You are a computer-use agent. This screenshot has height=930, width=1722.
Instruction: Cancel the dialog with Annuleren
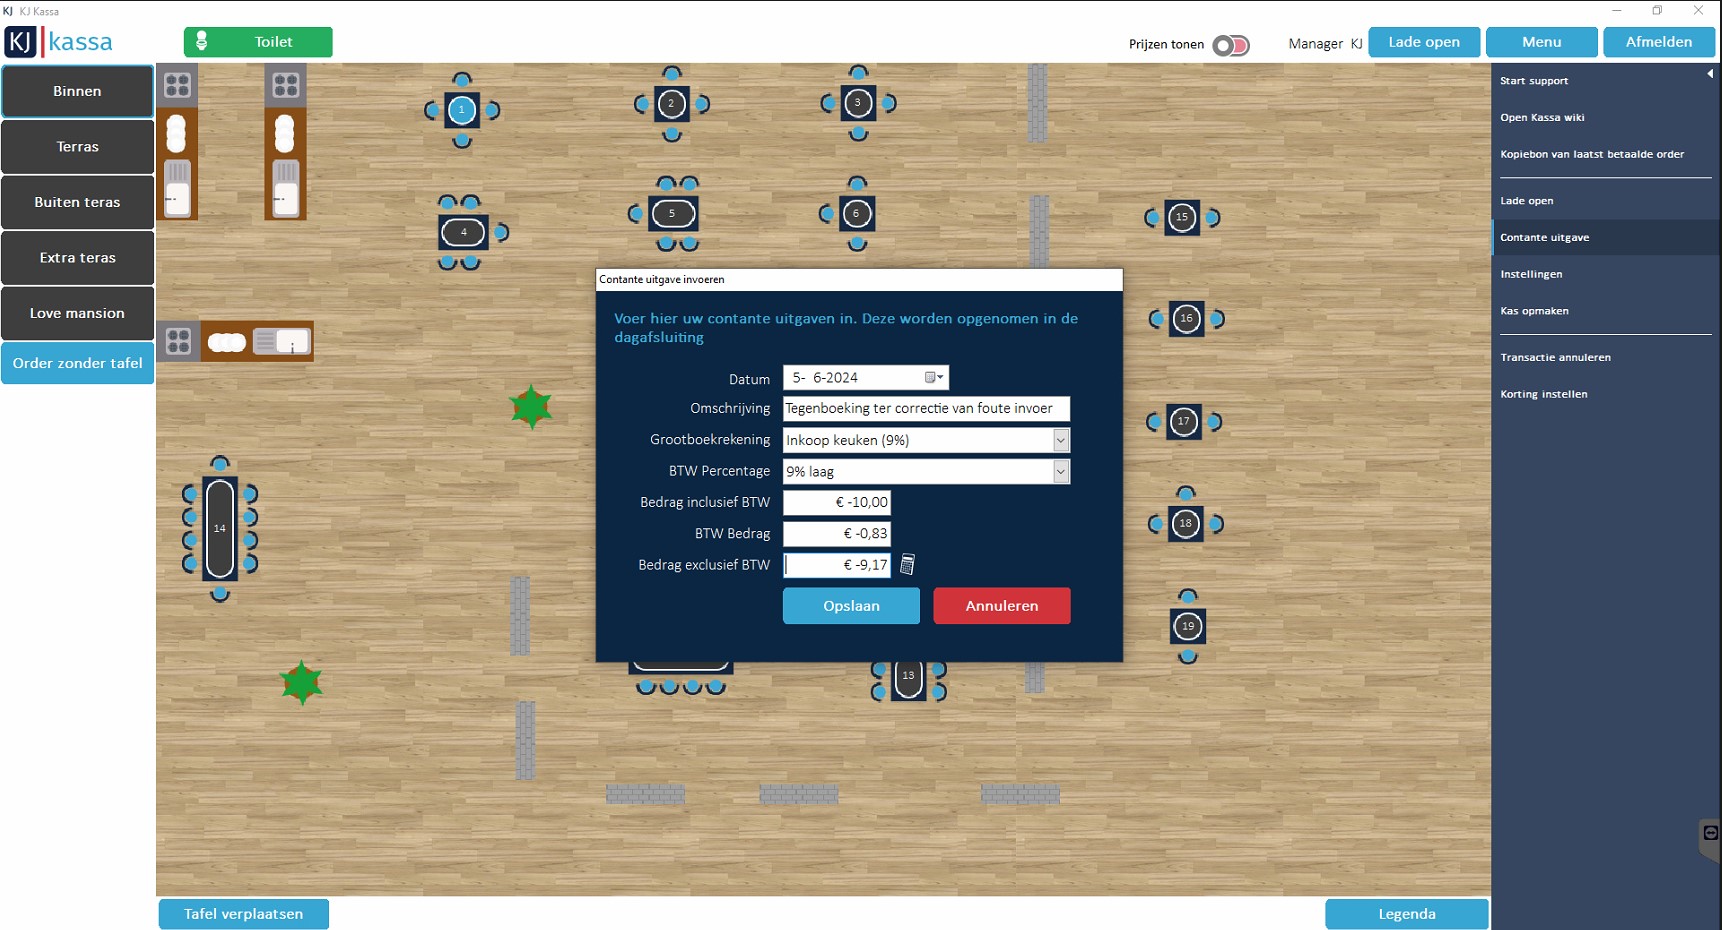pyautogui.click(x=1001, y=606)
